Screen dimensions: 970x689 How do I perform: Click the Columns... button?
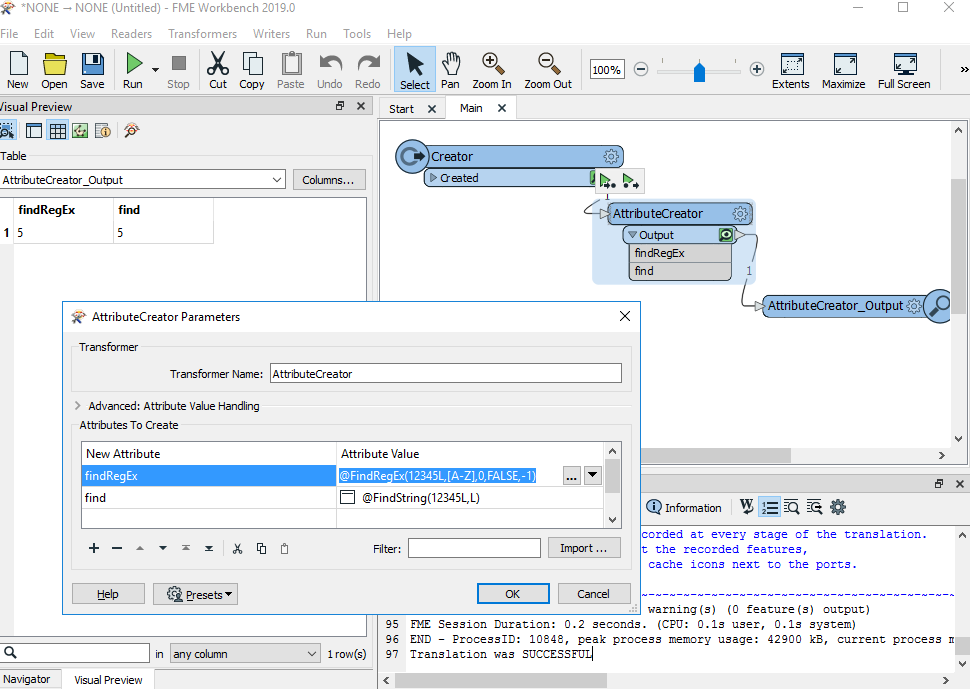(x=328, y=180)
